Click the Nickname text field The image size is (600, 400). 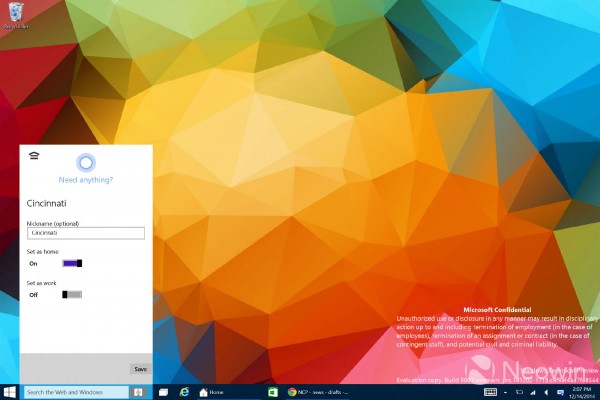85,233
